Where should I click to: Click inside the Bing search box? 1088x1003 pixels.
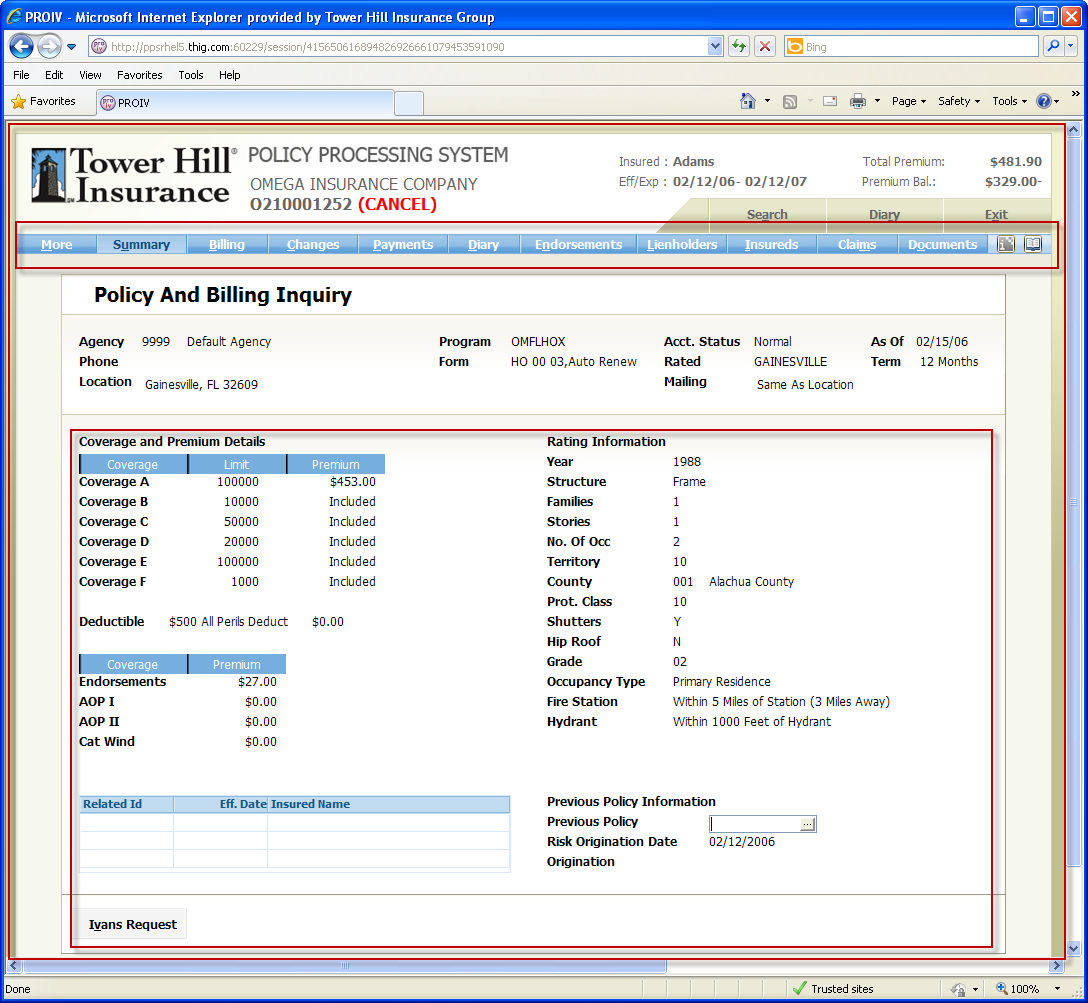pos(919,46)
